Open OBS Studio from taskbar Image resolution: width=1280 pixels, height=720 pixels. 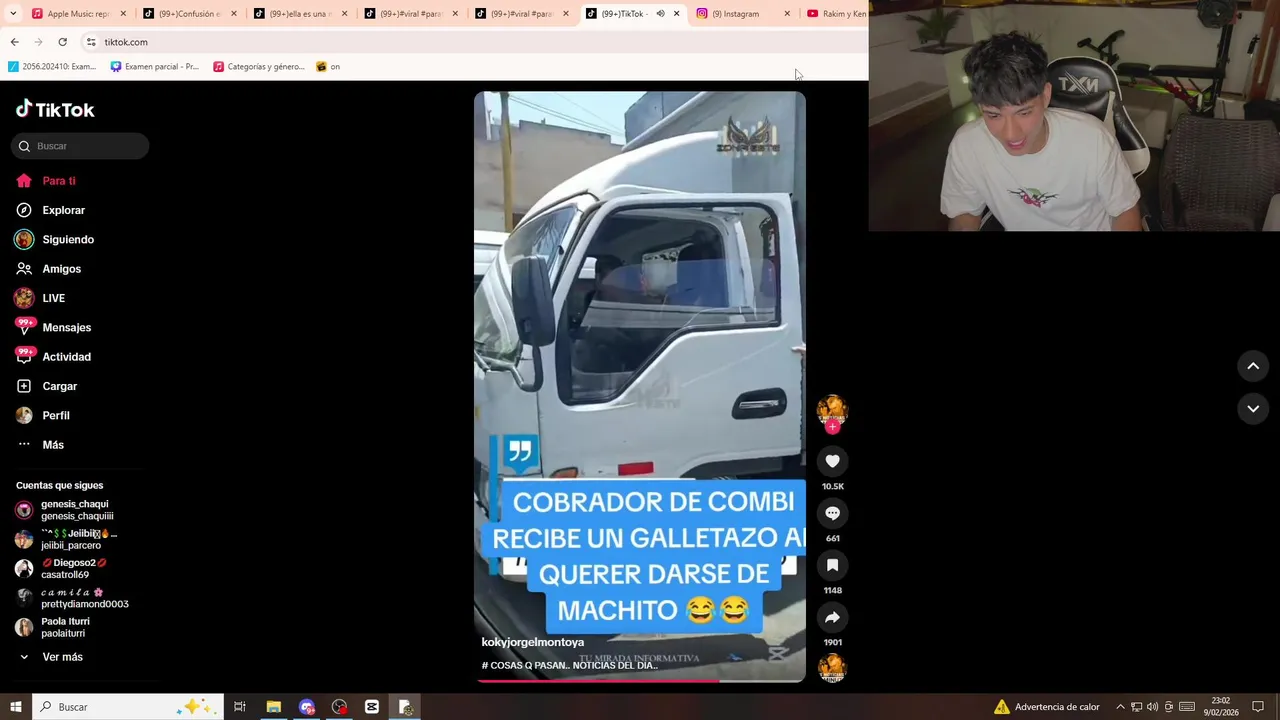click(340, 707)
